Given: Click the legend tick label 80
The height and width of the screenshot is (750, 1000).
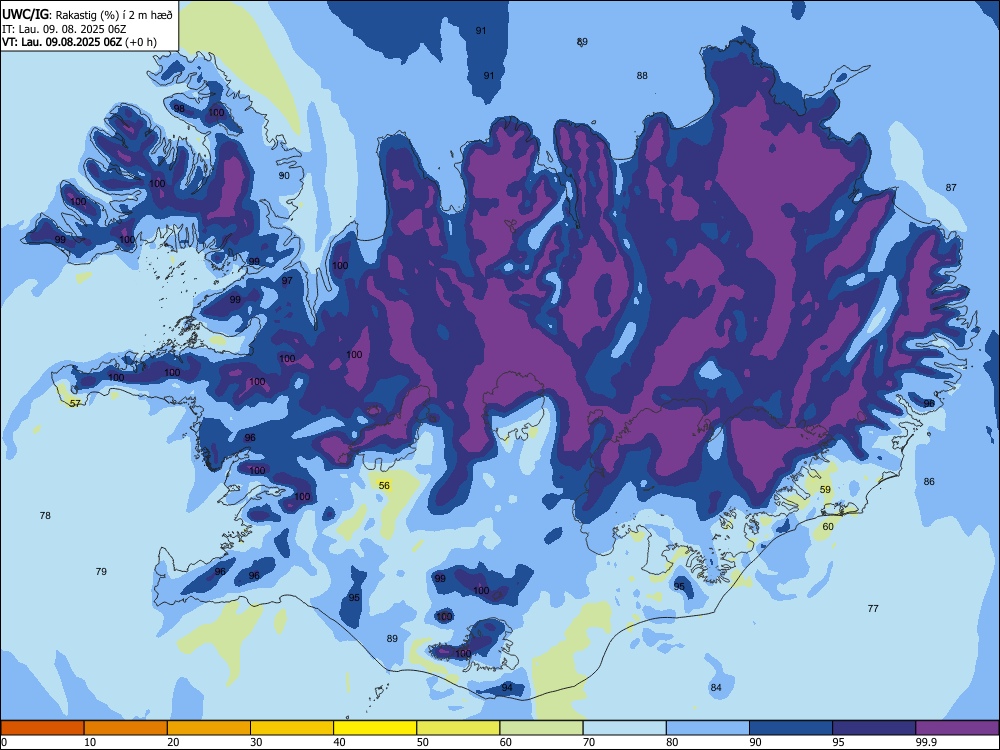Looking at the screenshot, I should coord(672,742).
